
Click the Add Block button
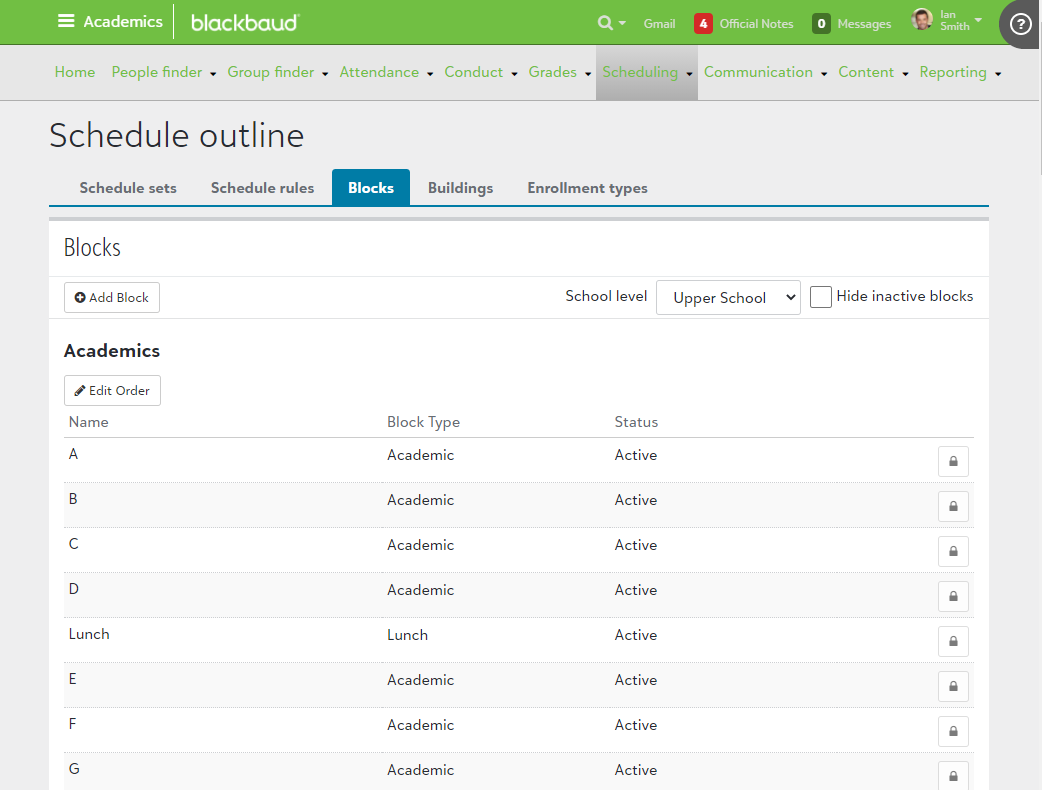pyautogui.click(x=112, y=298)
